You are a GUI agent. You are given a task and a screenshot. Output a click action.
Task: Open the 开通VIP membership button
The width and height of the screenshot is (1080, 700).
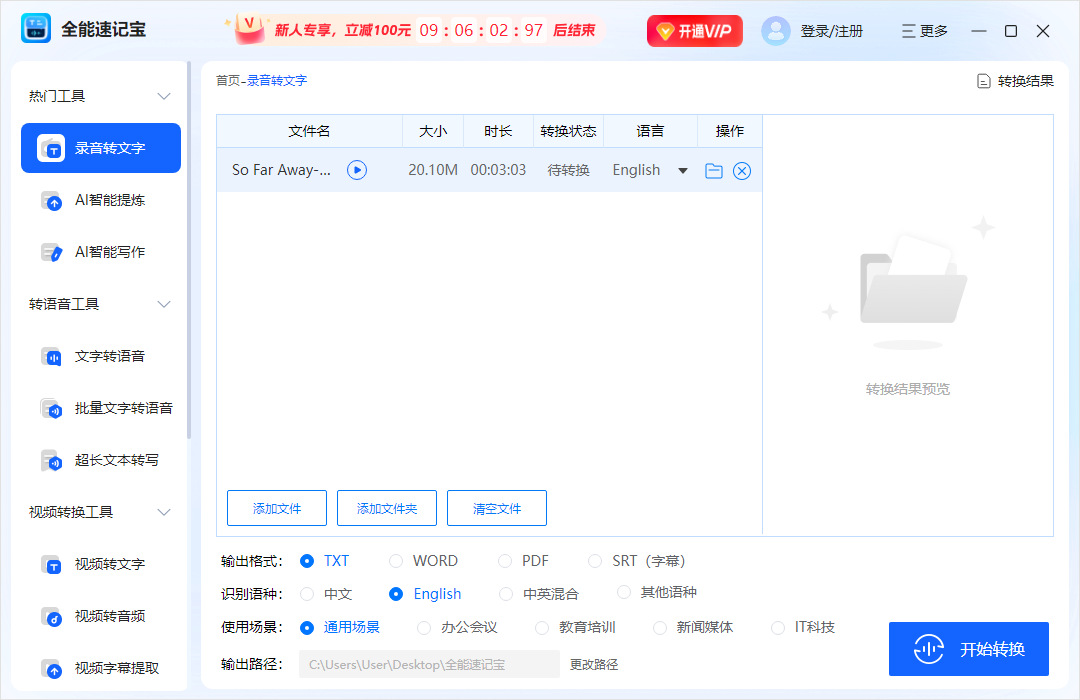pyautogui.click(x=694, y=31)
